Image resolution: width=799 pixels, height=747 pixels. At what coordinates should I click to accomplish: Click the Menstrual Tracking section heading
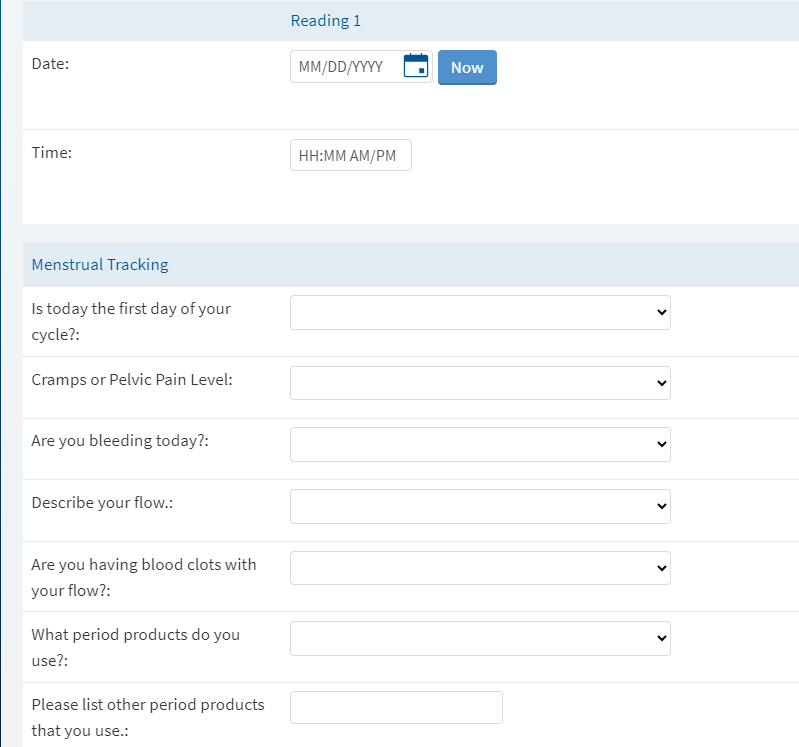pos(100,264)
